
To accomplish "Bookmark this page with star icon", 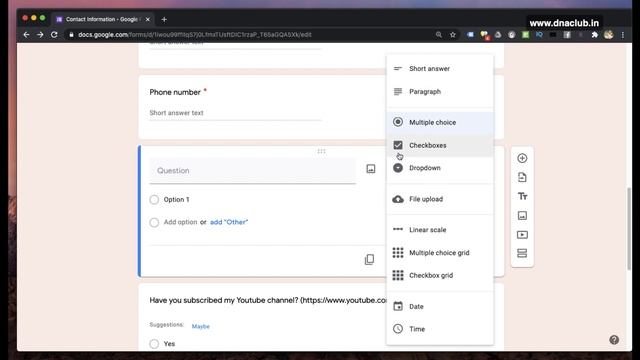I will 453,35.
